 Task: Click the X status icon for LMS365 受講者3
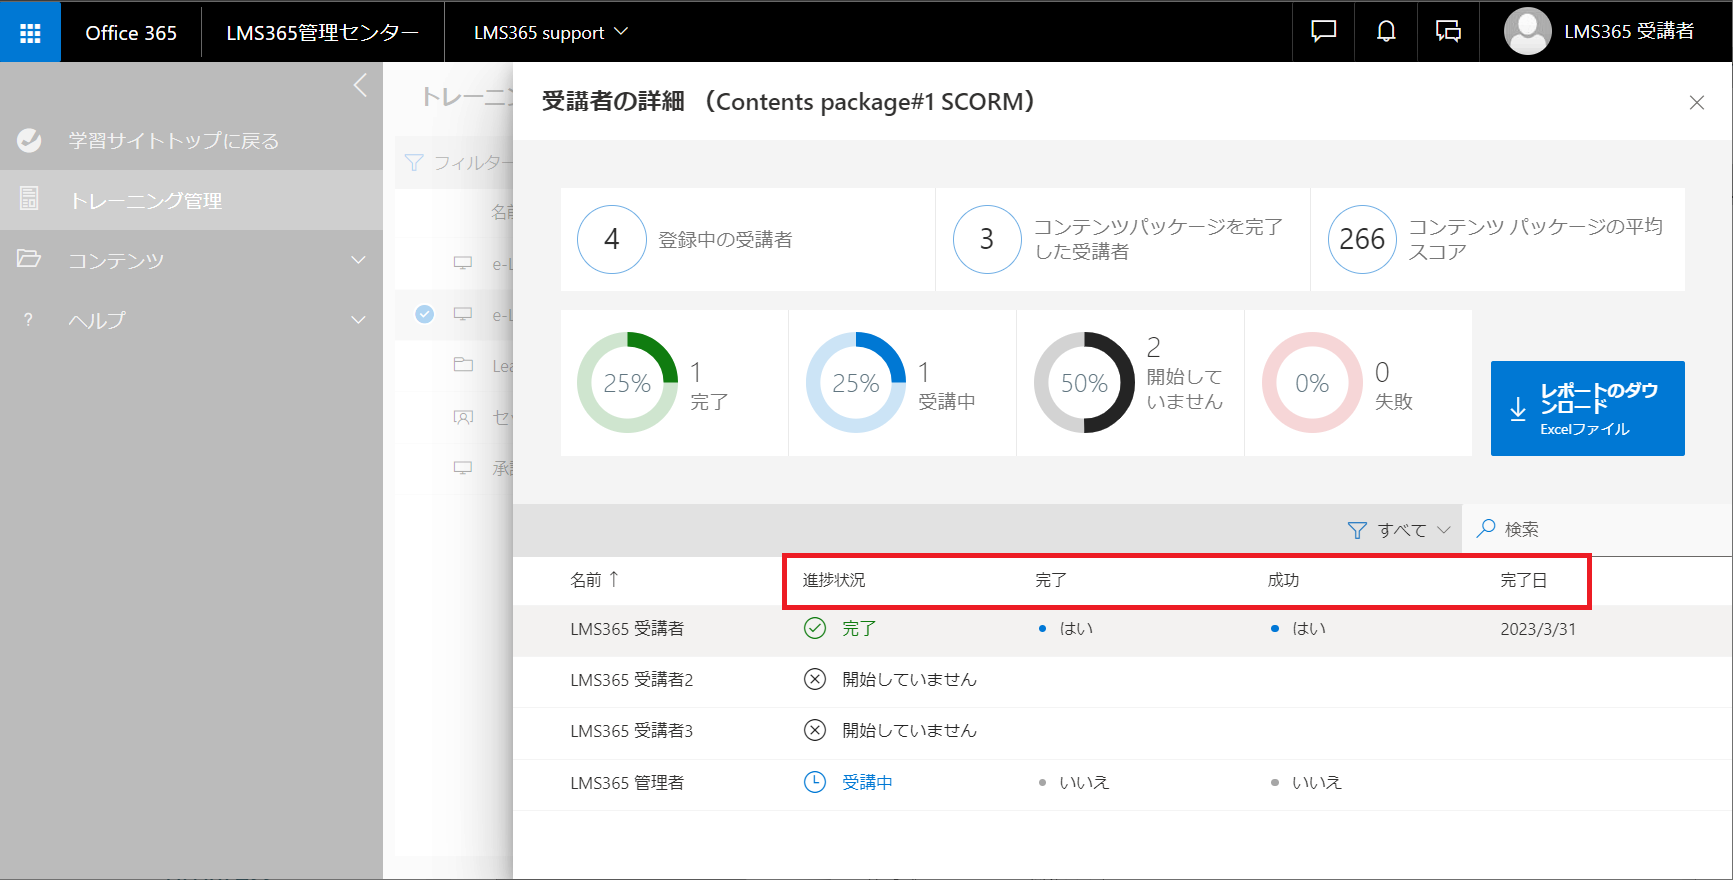(x=815, y=730)
